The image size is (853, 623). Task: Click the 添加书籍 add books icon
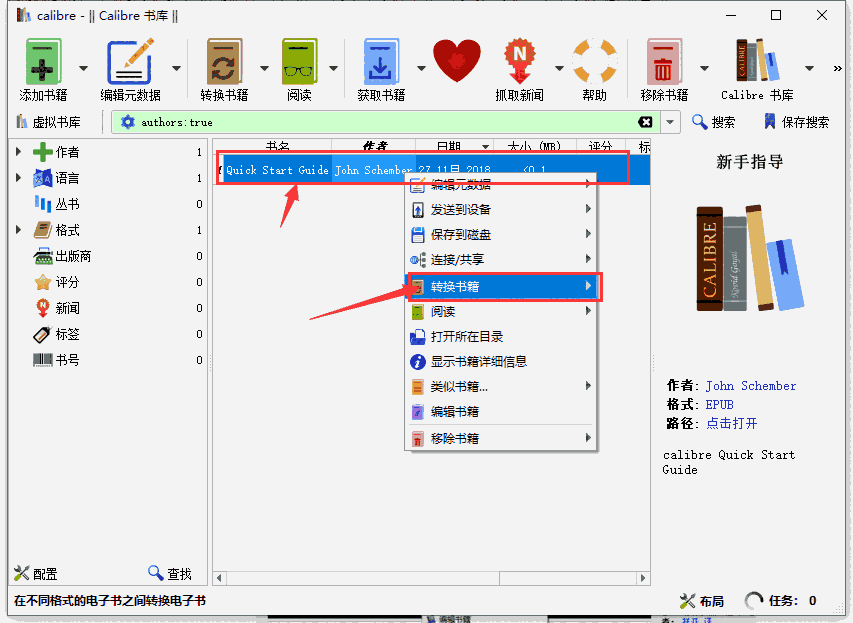tap(44, 61)
